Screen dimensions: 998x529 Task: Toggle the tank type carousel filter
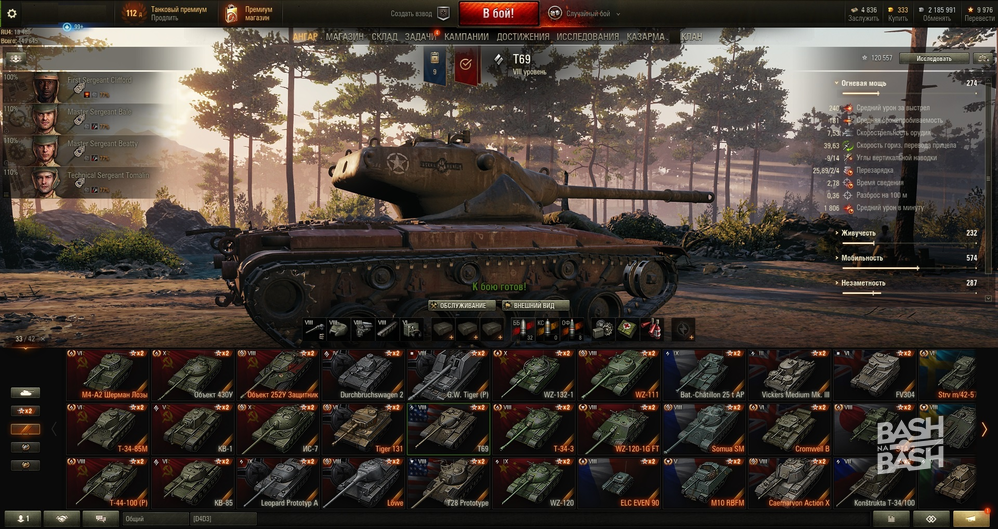click(x=25, y=393)
